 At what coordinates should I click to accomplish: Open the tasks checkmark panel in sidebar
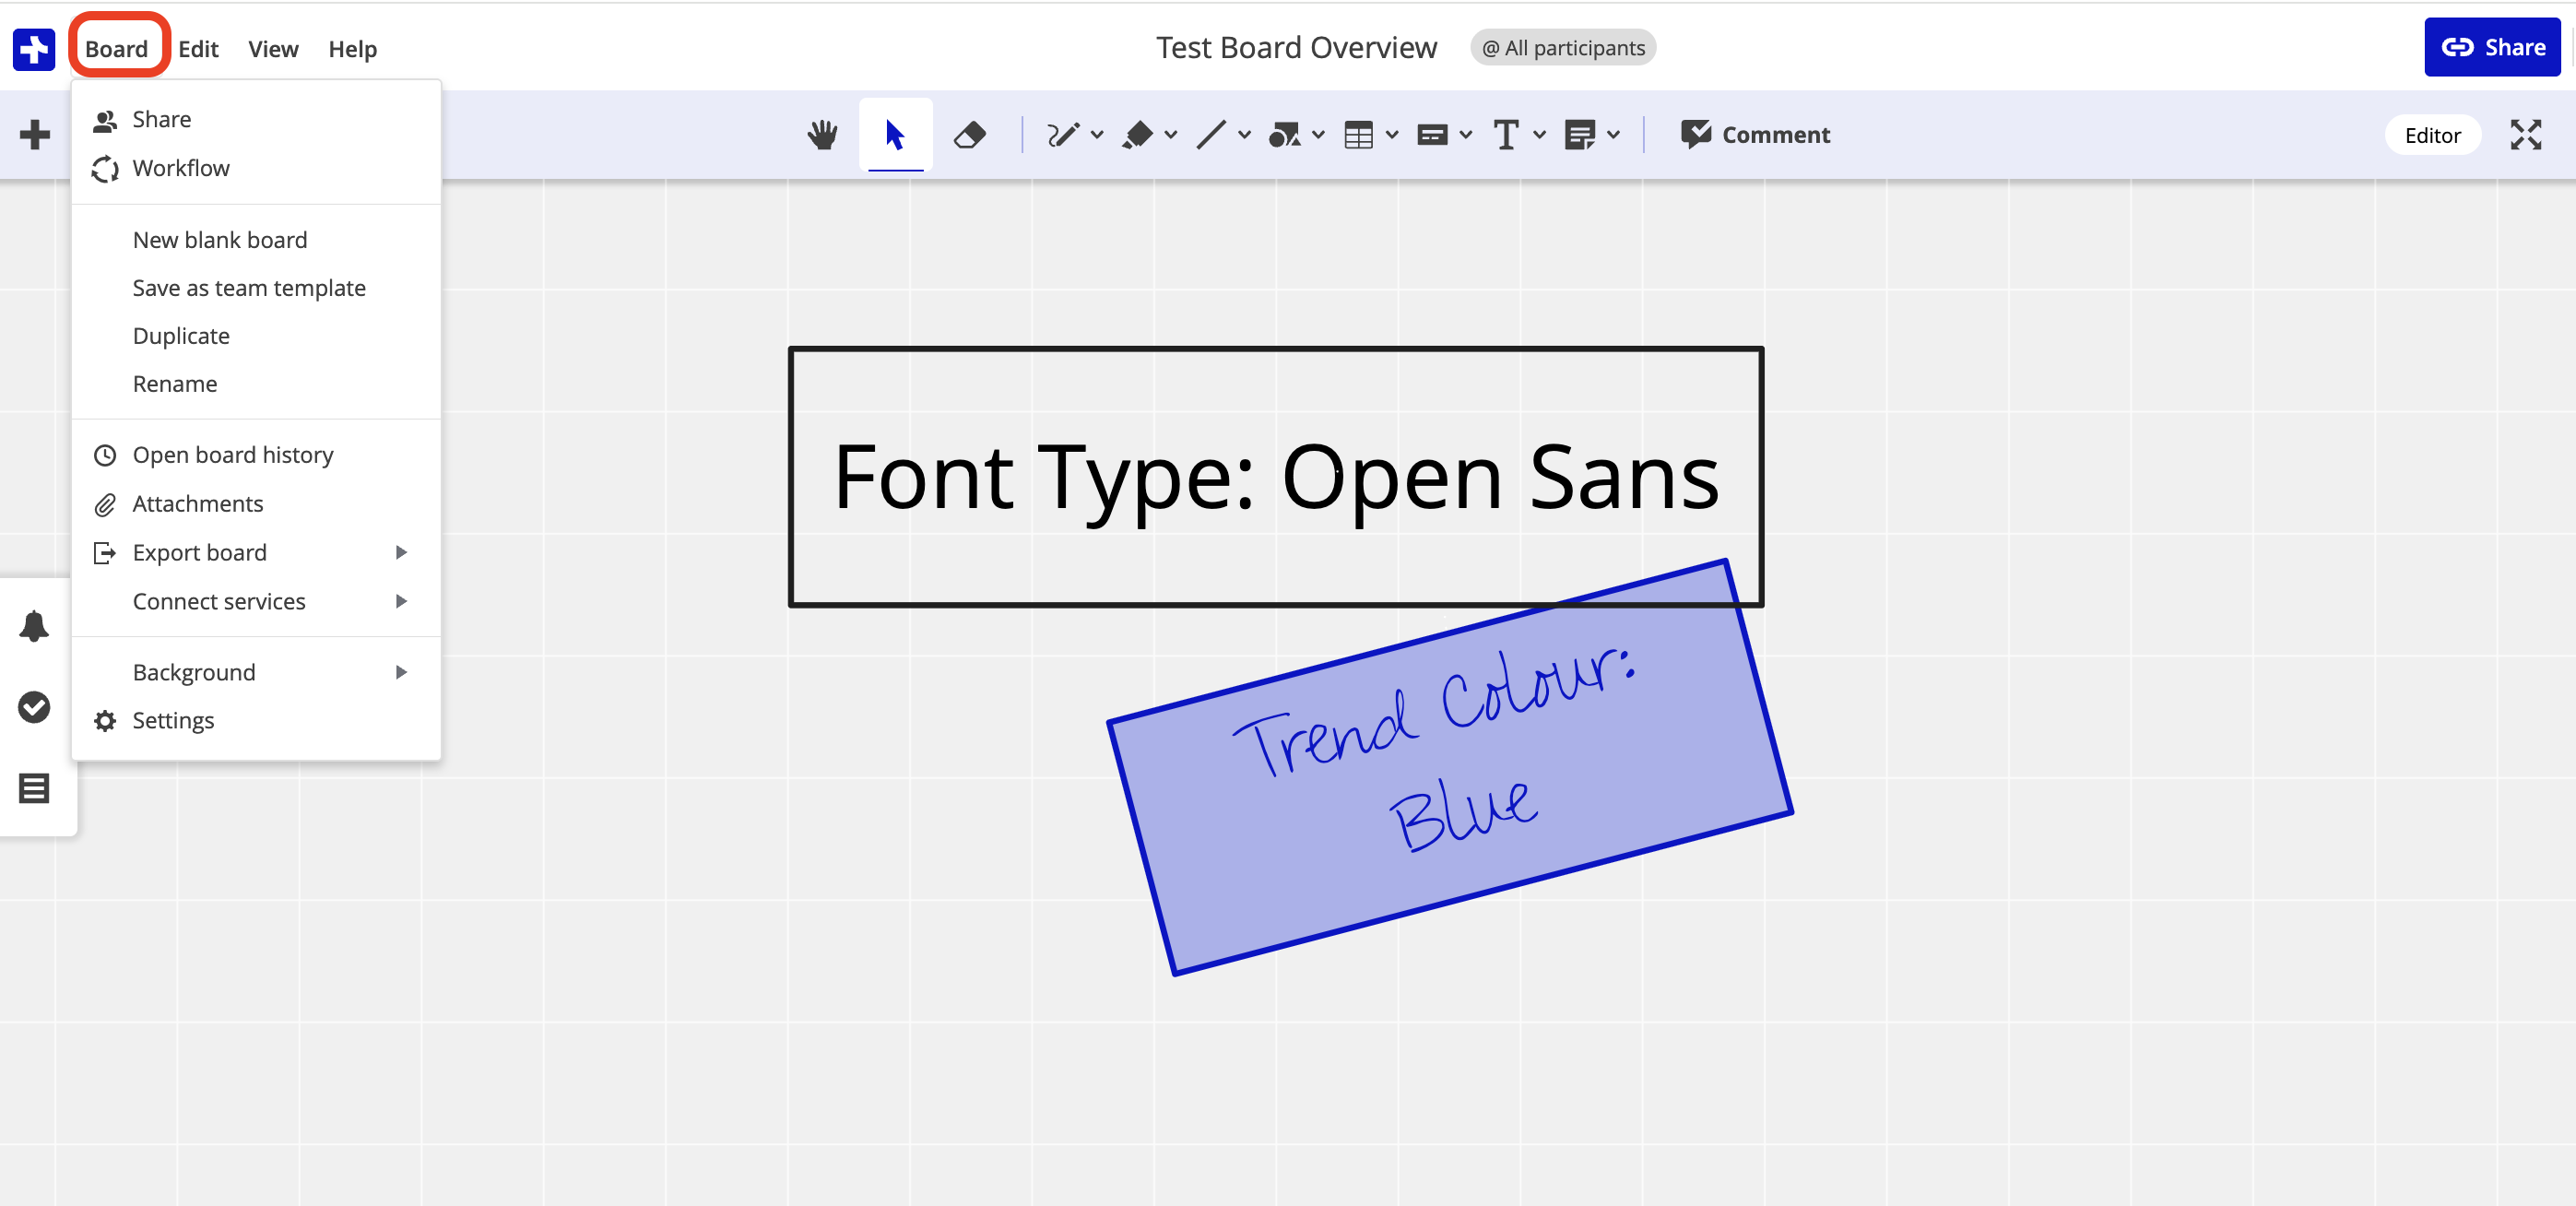click(x=34, y=707)
